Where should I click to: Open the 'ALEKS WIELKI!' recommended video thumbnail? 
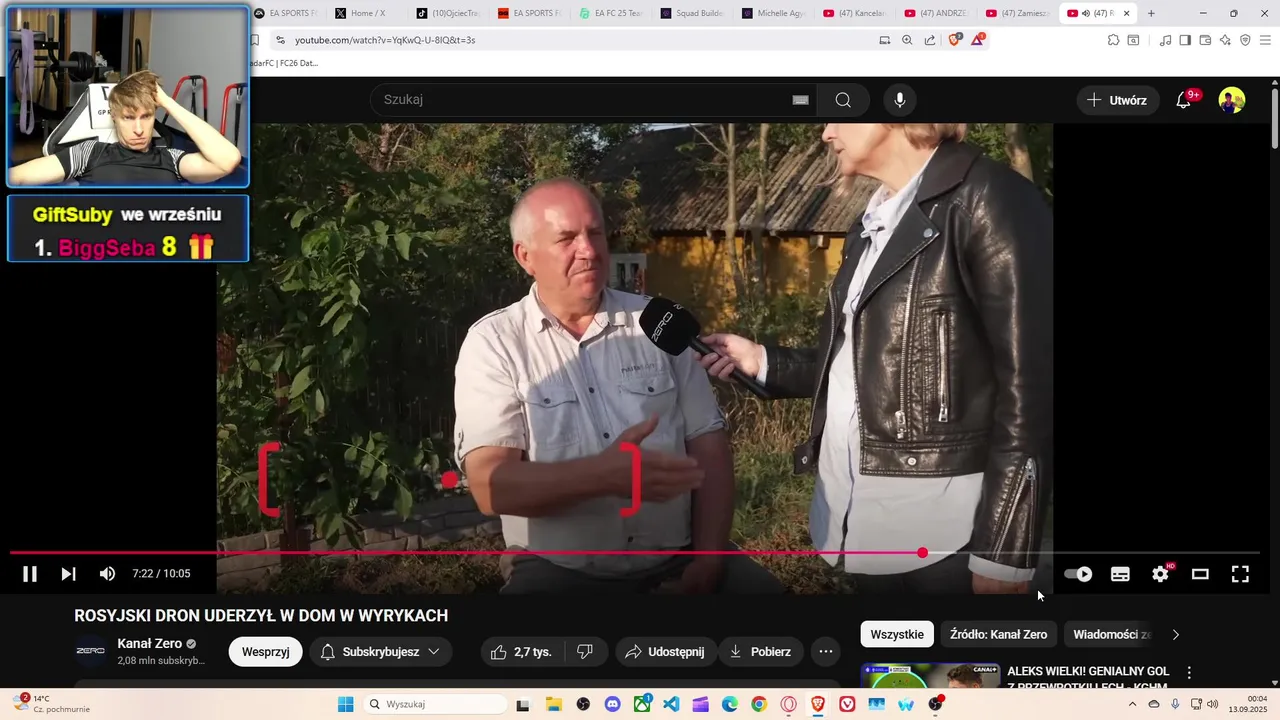[930, 676]
